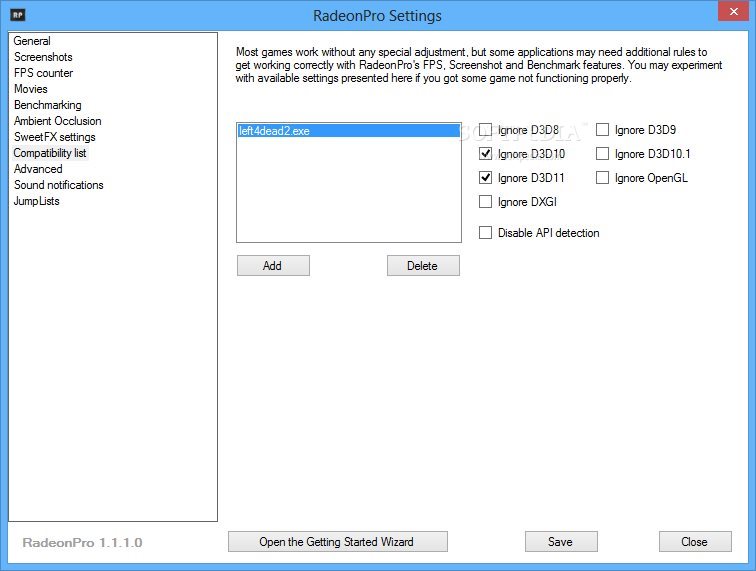
Task: Open the Getting Started Wizard
Action: click(x=338, y=542)
